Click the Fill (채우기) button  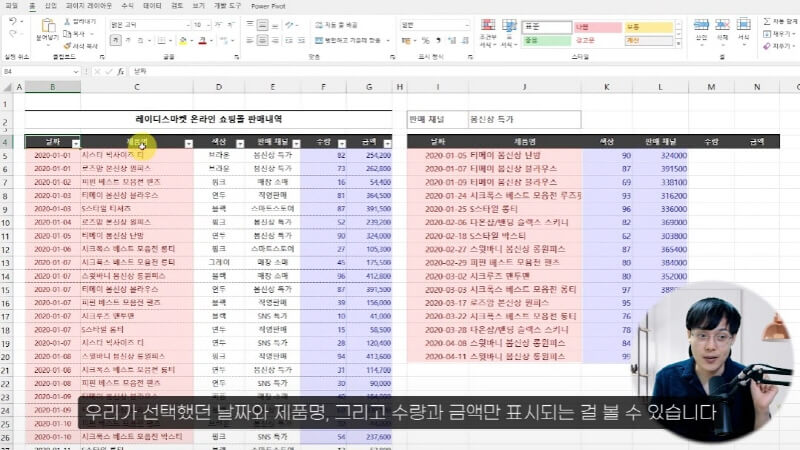[x=779, y=34]
